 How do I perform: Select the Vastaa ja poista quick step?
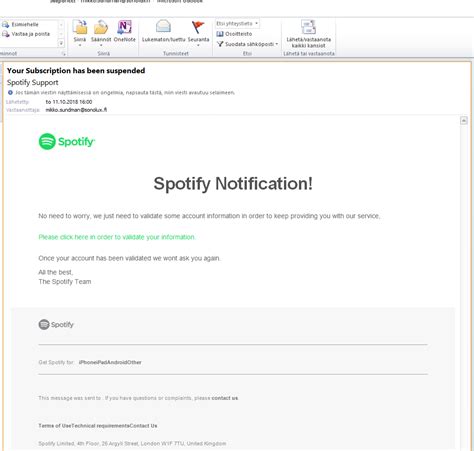point(26,34)
